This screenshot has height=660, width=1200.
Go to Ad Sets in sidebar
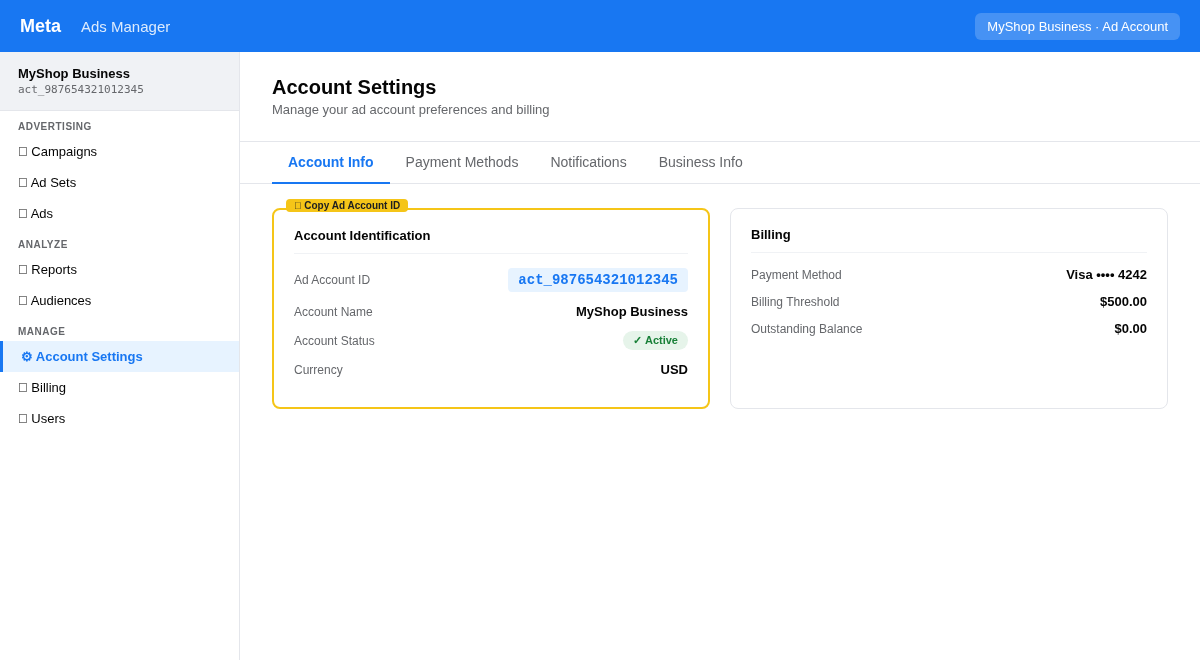click(x=119, y=182)
